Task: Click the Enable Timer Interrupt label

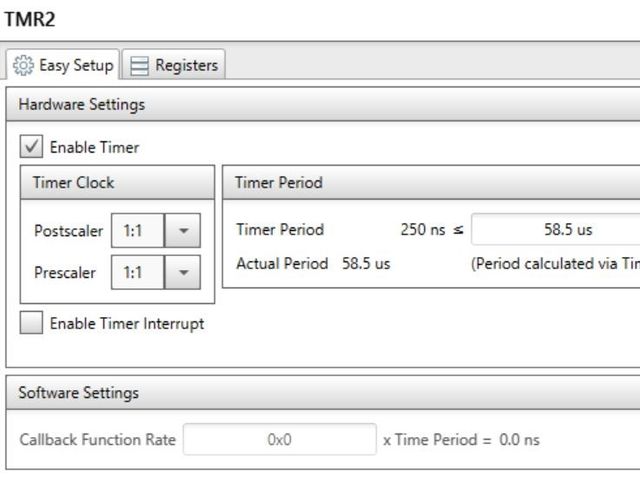Action: (x=127, y=323)
